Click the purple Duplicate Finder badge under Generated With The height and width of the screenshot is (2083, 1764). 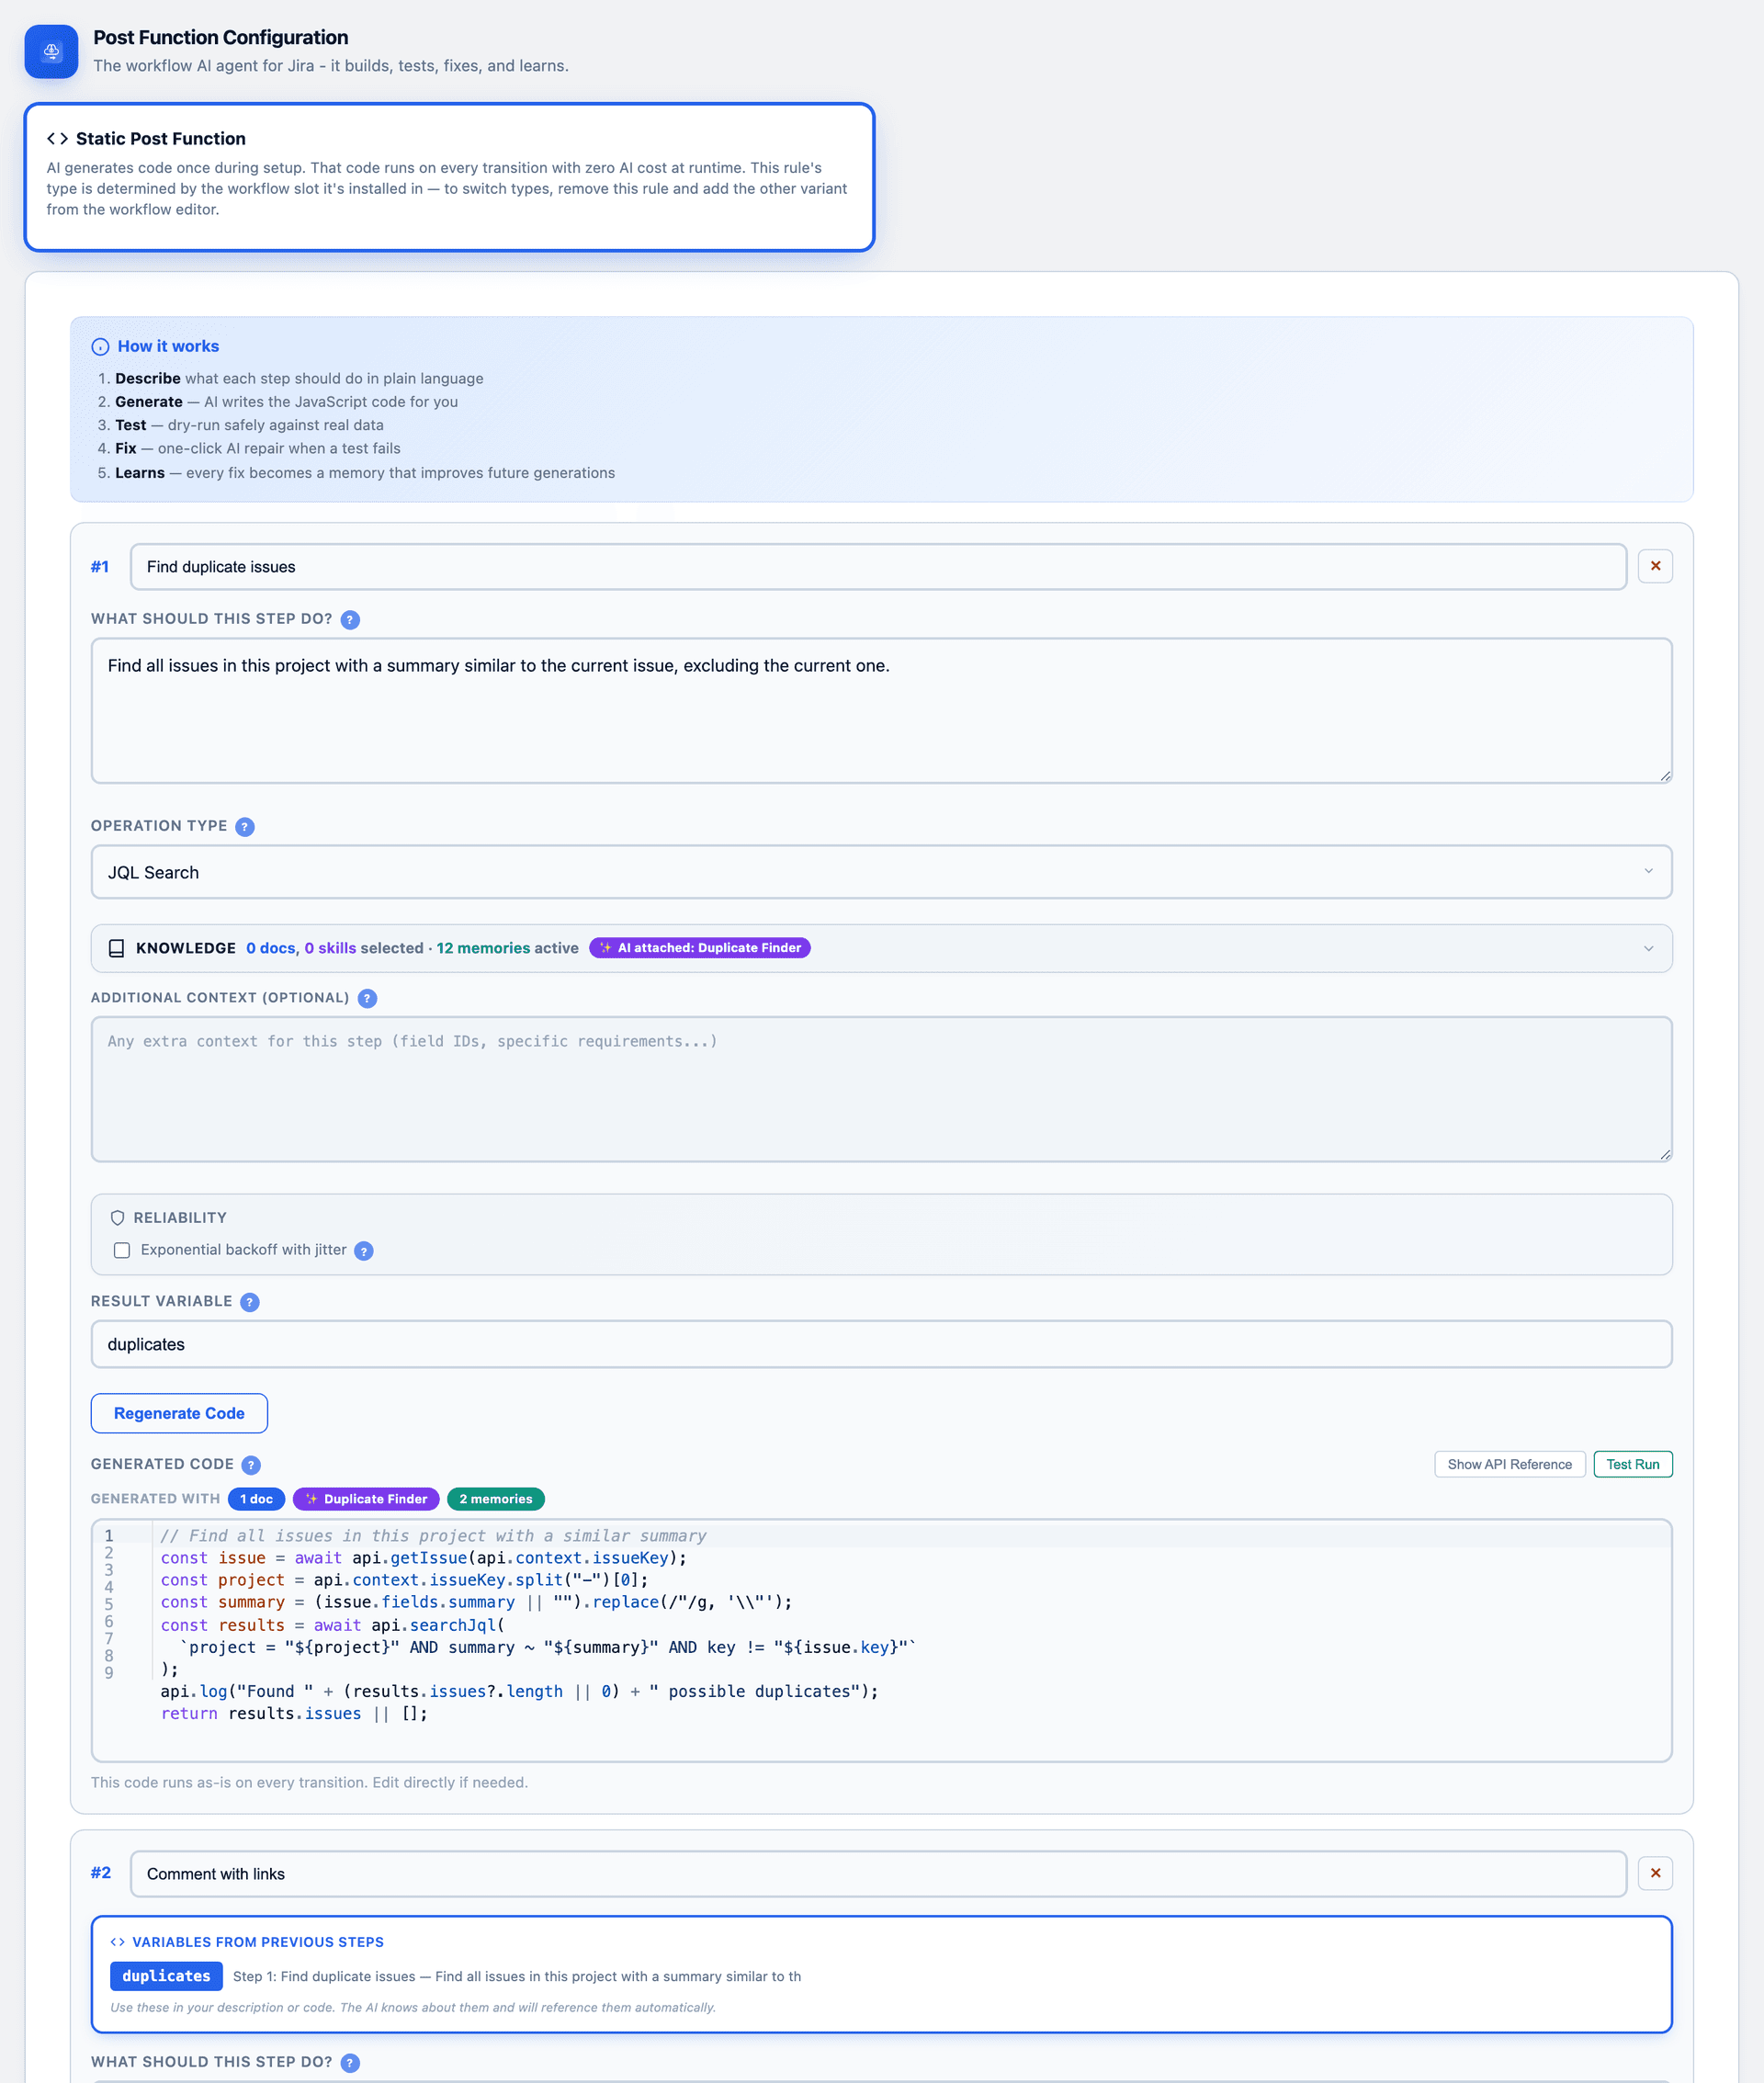(366, 1499)
